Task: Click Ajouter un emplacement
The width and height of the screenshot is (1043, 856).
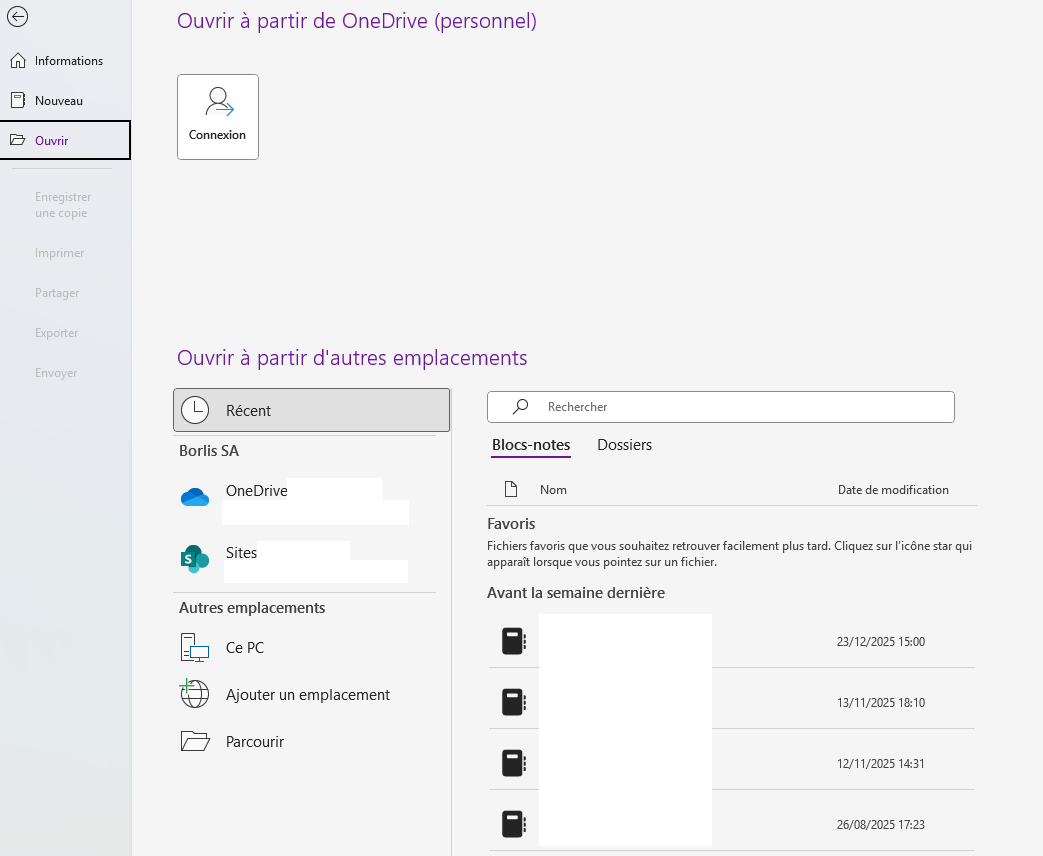Action: click(305, 694)
